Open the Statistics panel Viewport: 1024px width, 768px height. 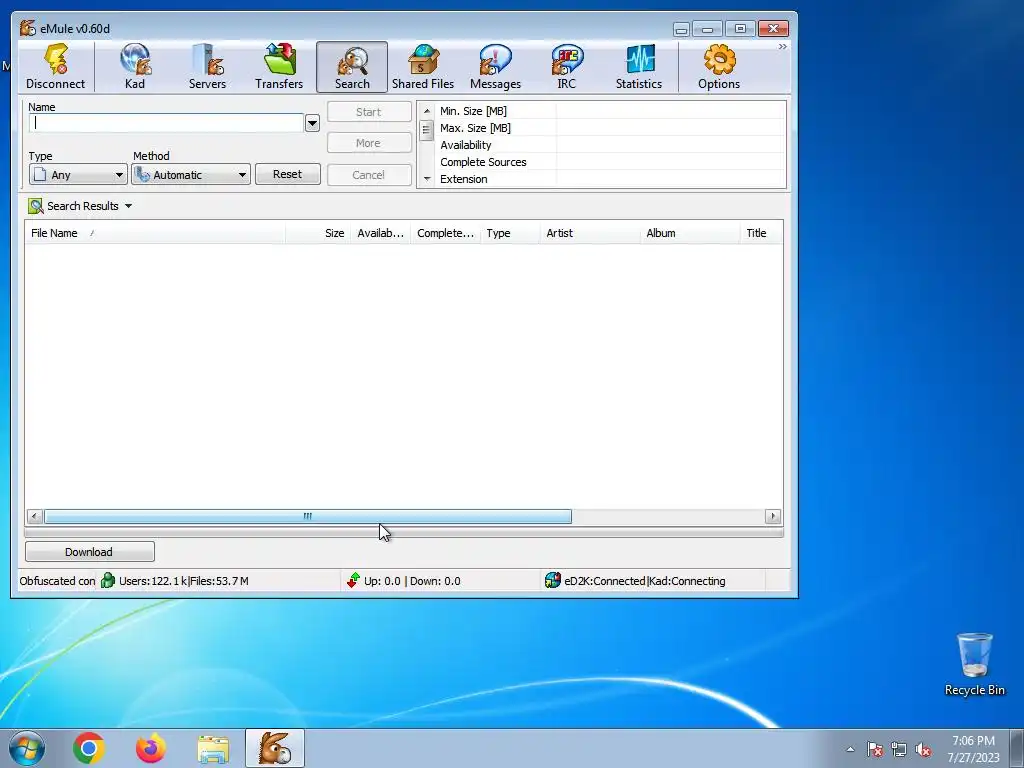639,67
